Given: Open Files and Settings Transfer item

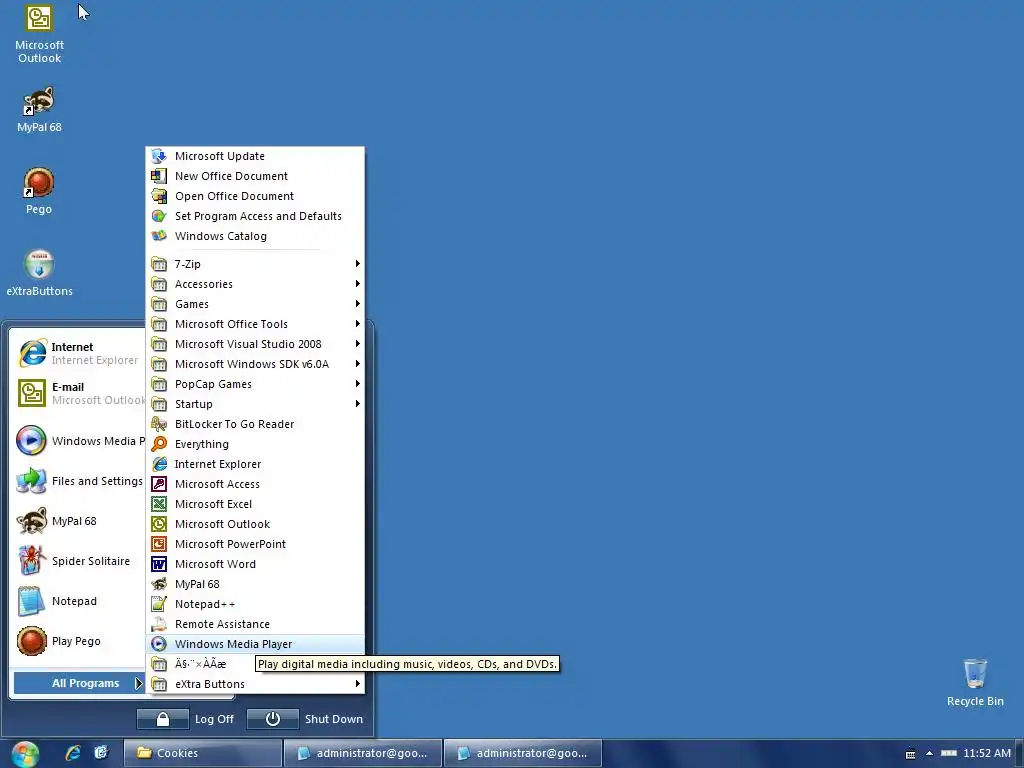Looking at the screenshot, I should point(78,481).
